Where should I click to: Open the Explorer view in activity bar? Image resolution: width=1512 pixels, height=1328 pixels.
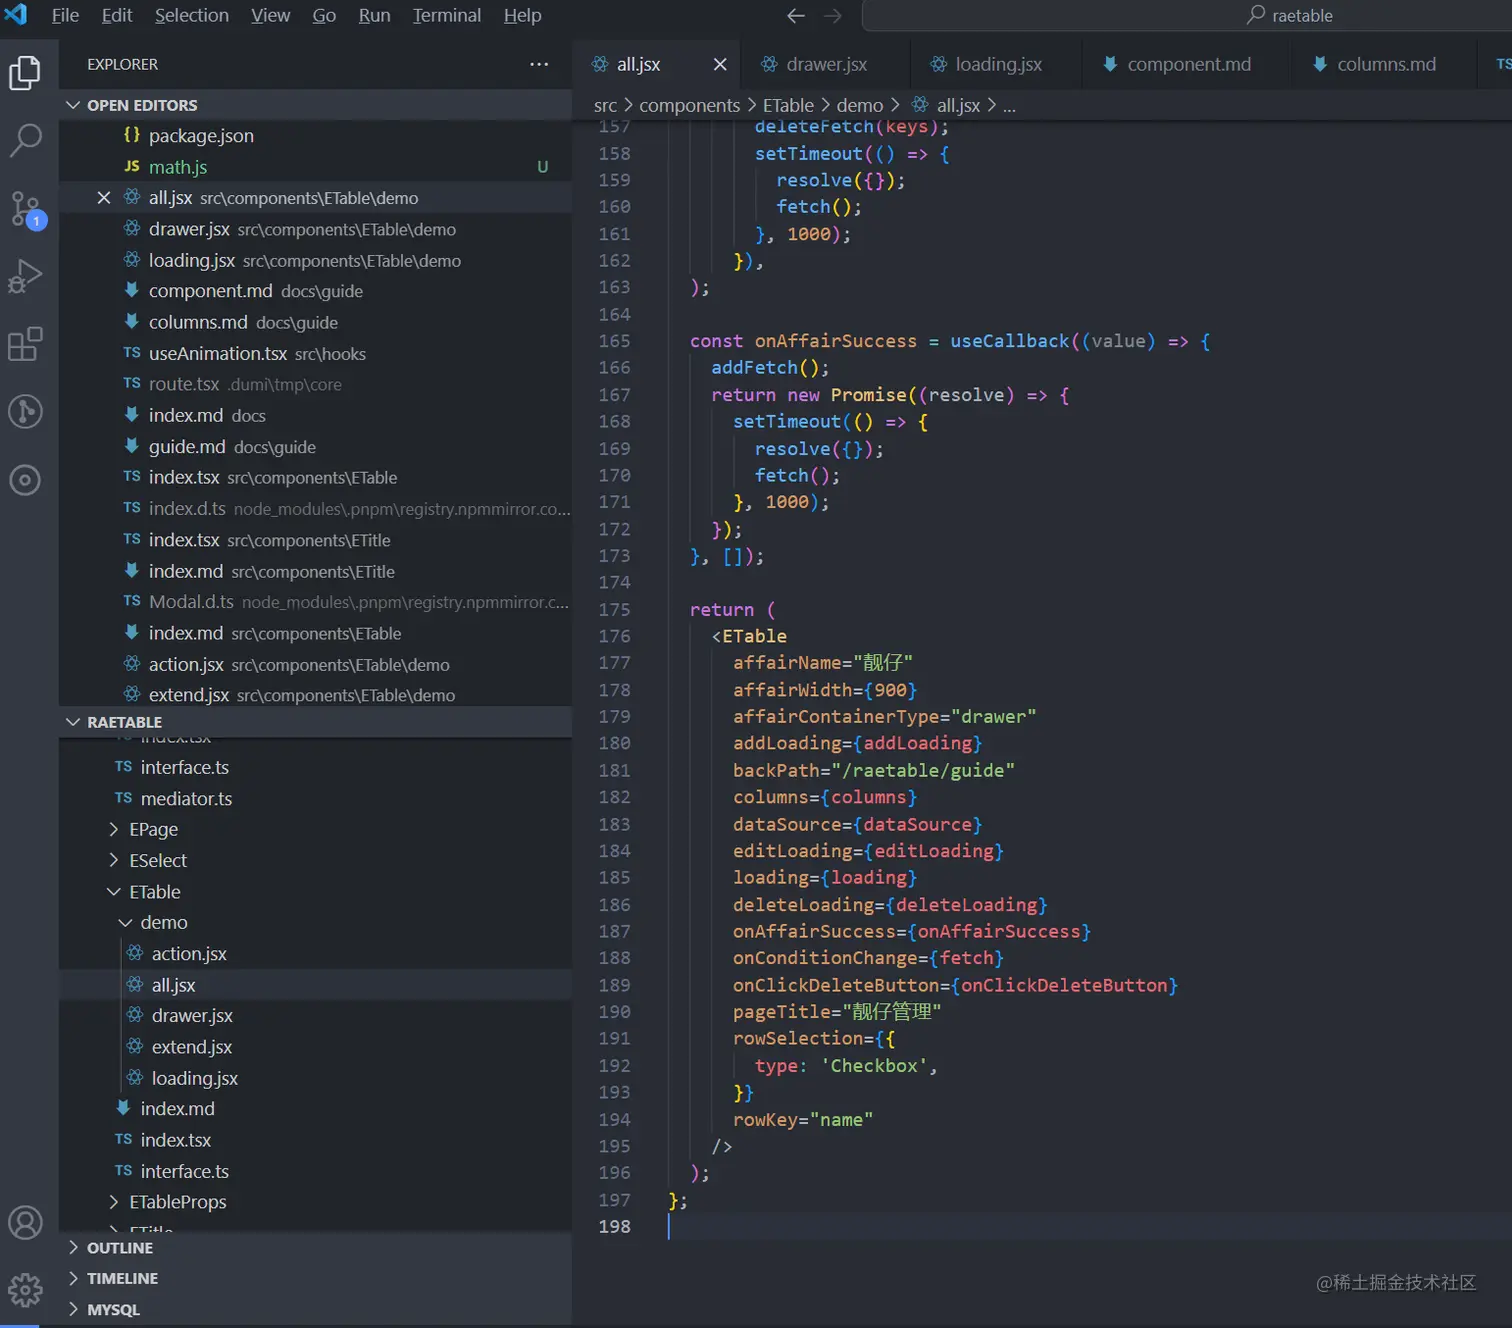click(x=25, y=73)
